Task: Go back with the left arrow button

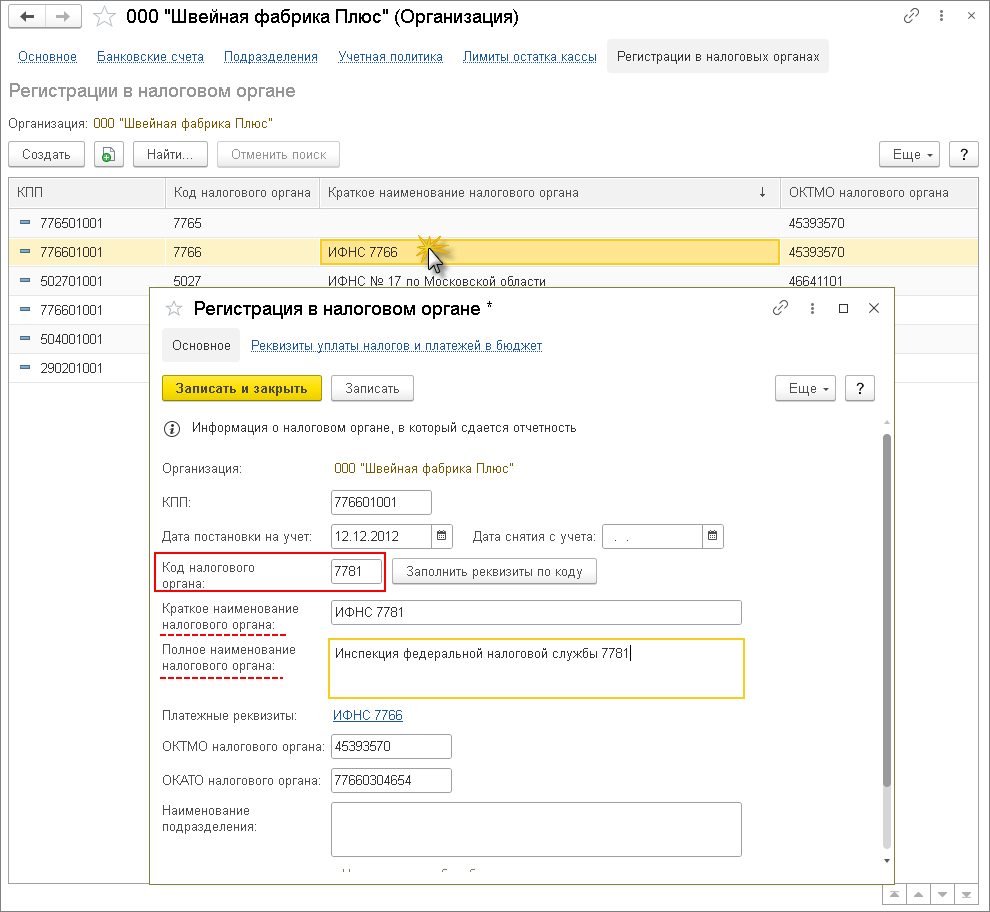Action: [x=27, y=16]
